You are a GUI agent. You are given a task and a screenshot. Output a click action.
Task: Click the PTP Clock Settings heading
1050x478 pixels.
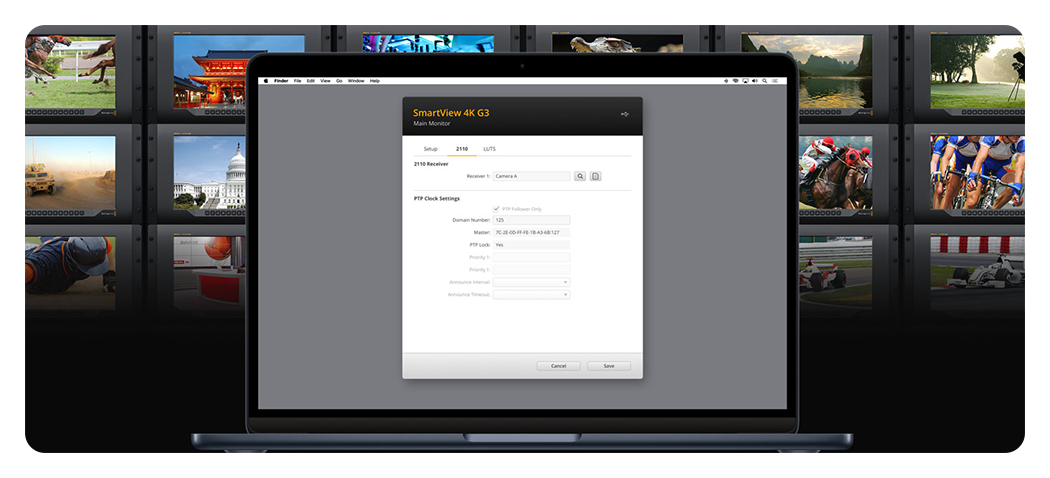pyautogui.click(x=437, y=199)
